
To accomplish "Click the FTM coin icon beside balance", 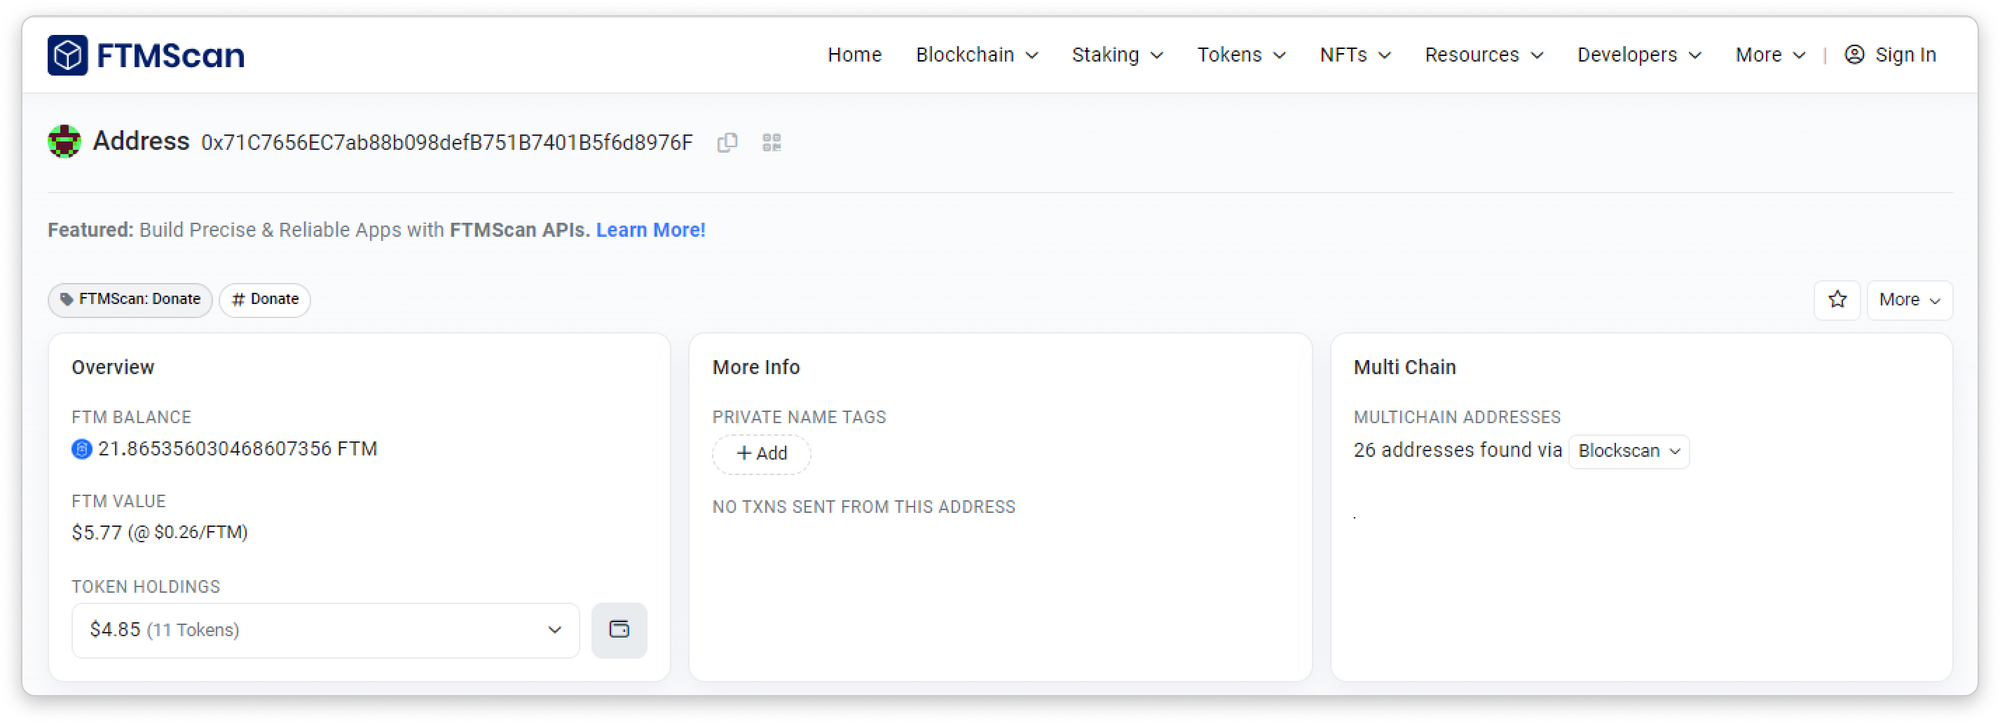I will (82, 449).
